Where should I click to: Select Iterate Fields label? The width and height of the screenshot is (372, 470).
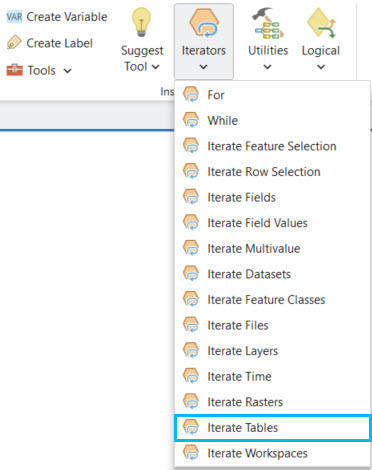[242, 197]
